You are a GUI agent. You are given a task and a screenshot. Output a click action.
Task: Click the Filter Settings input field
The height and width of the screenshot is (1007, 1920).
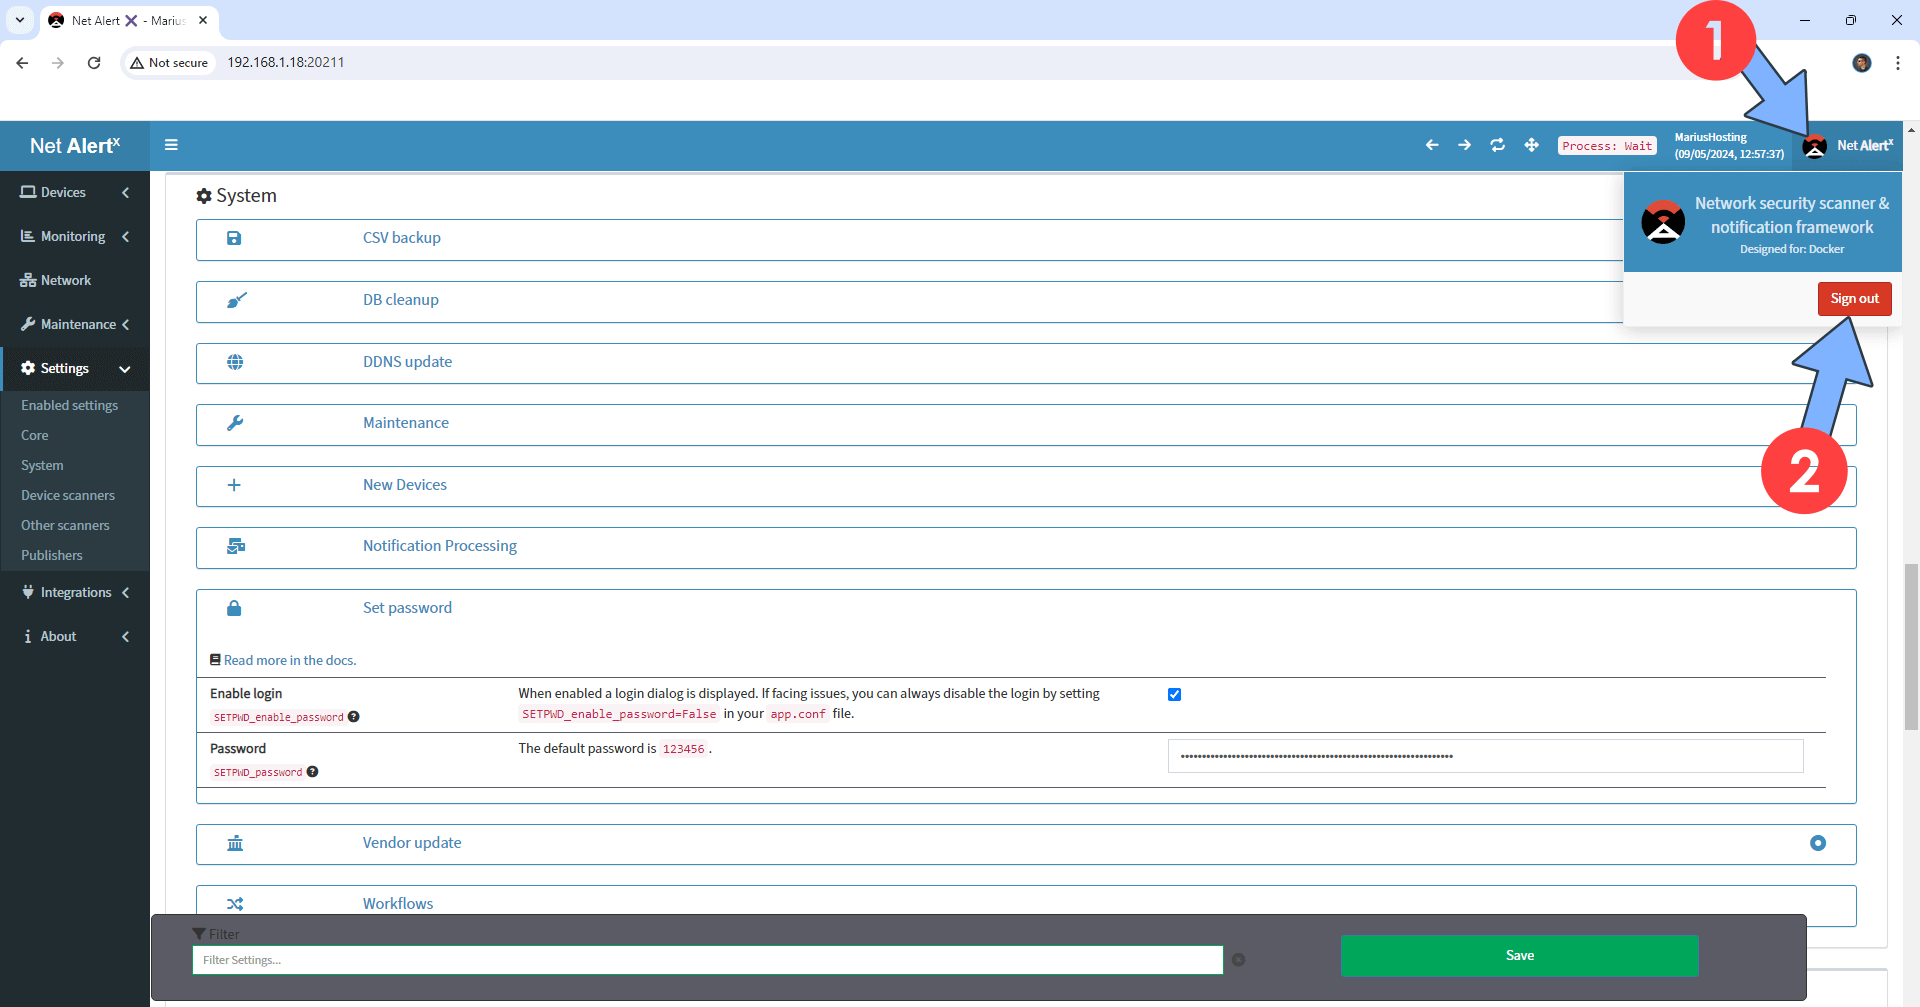708,959
